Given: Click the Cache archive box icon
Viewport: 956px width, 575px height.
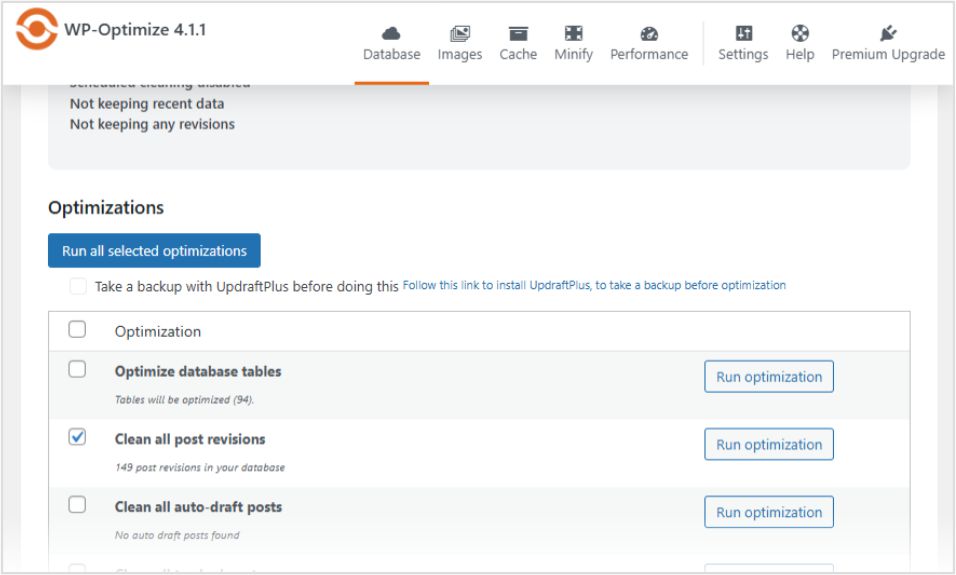Looking at the screenshot, I should click(518, 33).
